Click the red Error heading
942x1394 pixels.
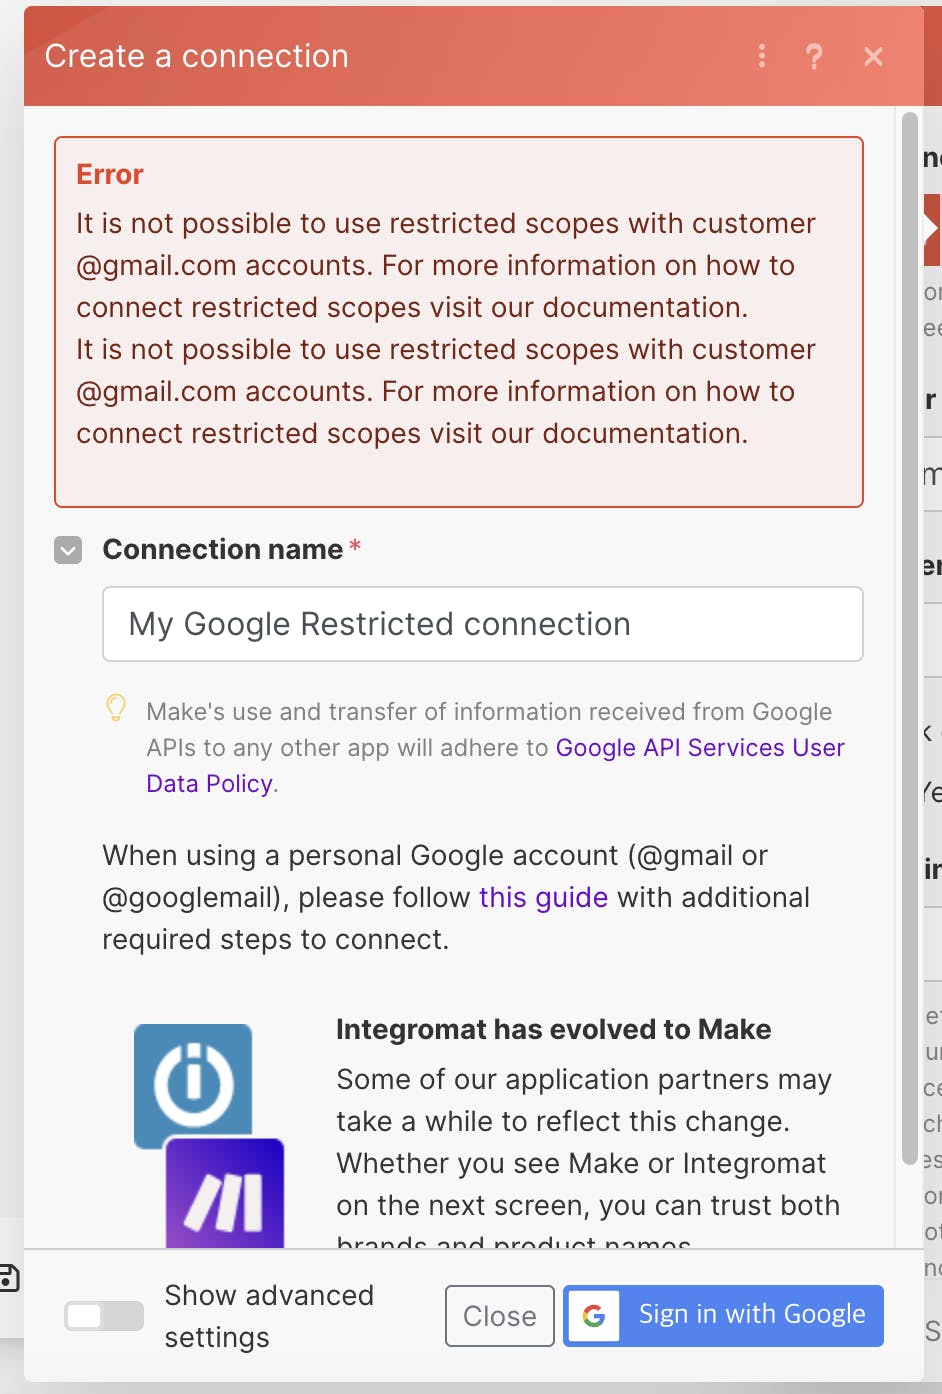point(110,174)
